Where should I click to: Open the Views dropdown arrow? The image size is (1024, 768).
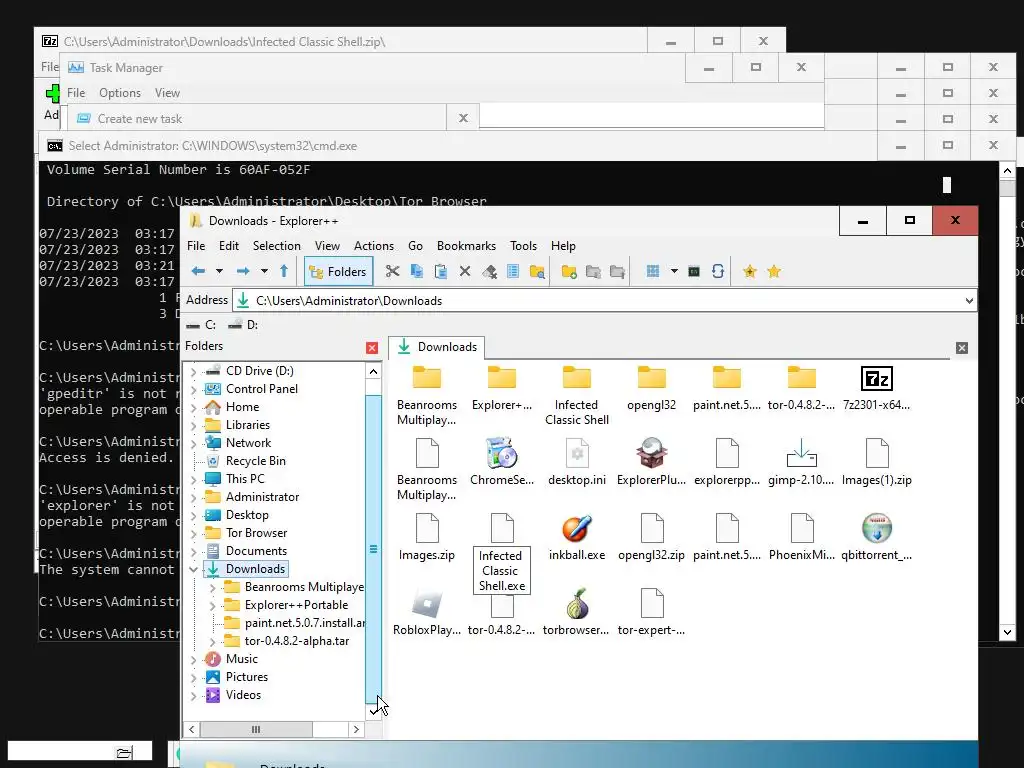pyautogui.click(x=674, y=271)
